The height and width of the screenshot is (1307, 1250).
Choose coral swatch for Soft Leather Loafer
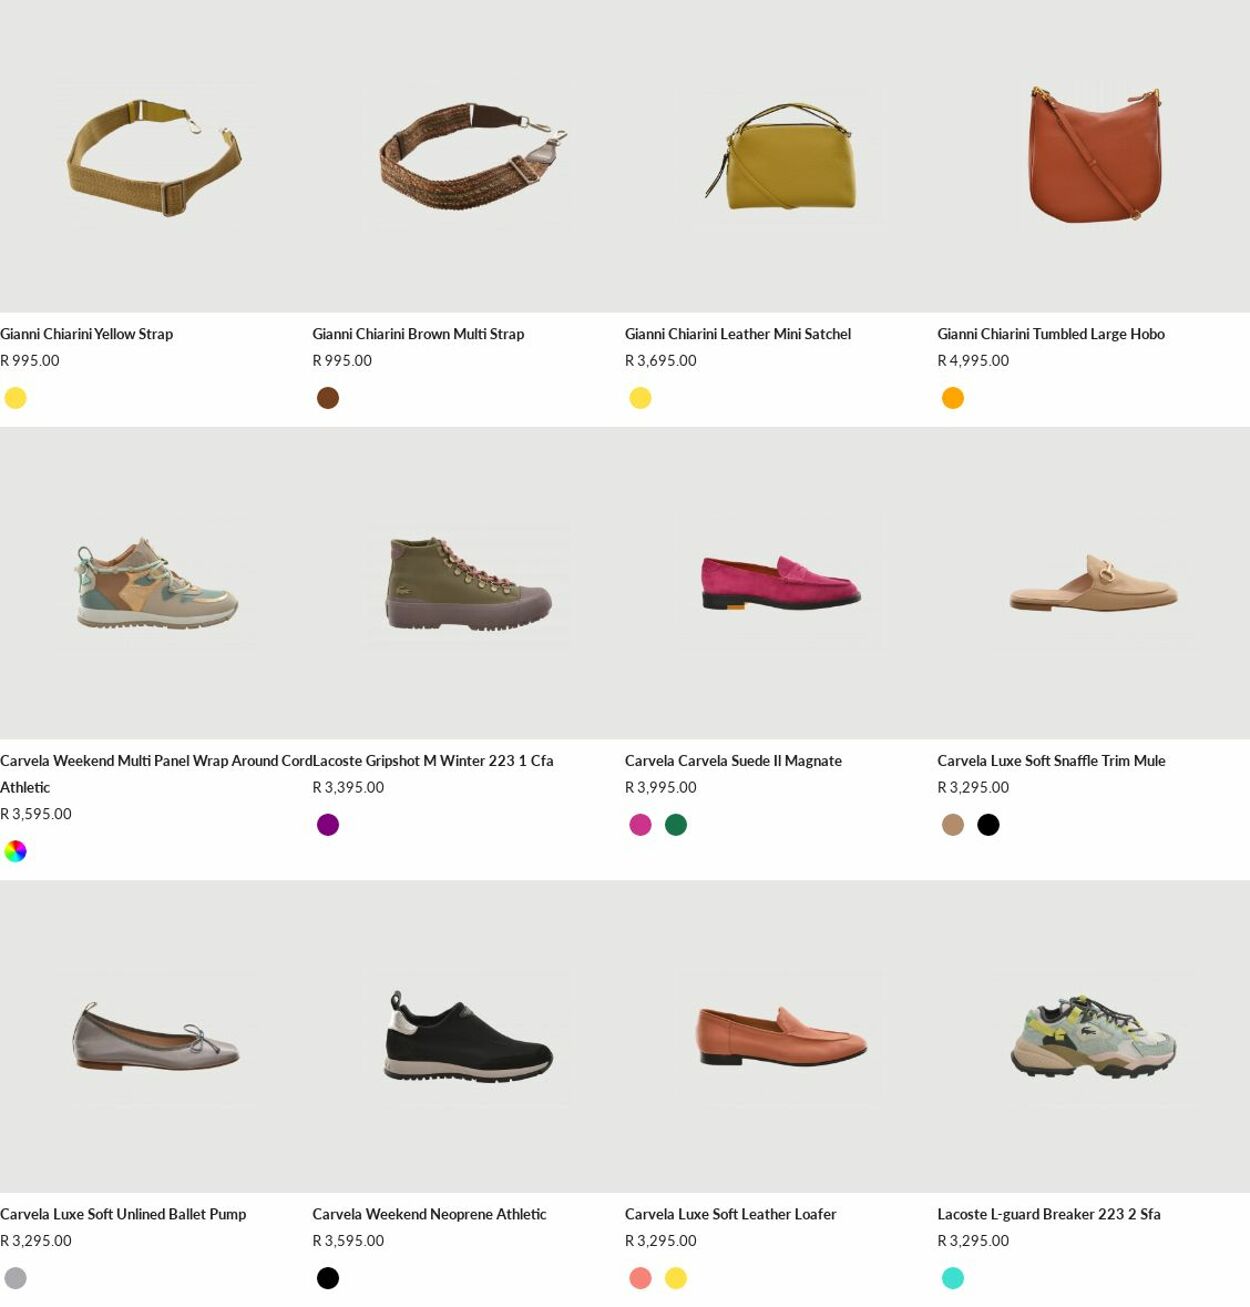pyautogui.click(x=640, y=1278)
